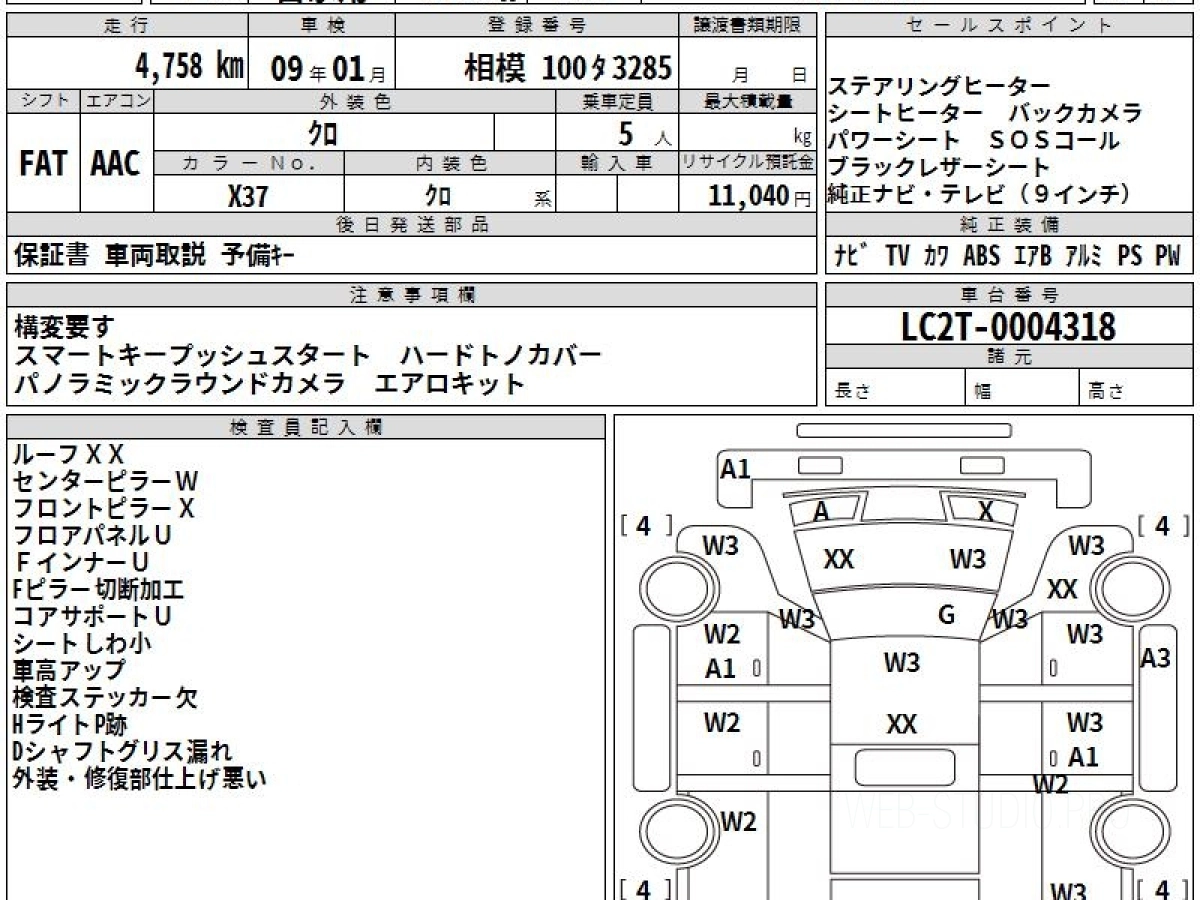Click the 純正装備 header
Screen dimensions: 1200x900
point(1009,225)
